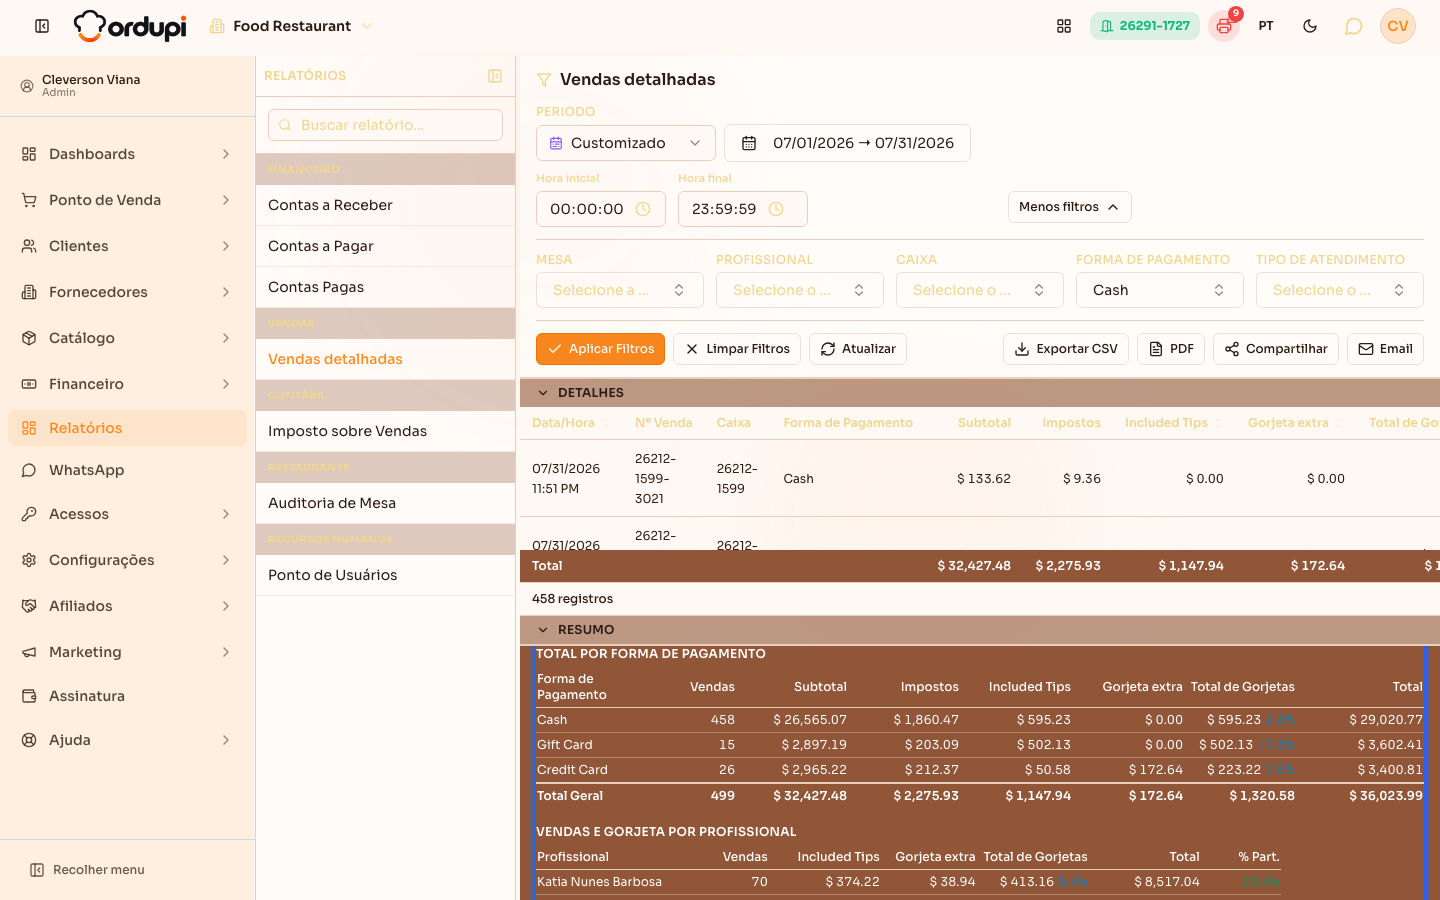The width and height of the screenshot is (1440, 900).
Task: Open Contas a Pagar report
Action: pos(385,246)
